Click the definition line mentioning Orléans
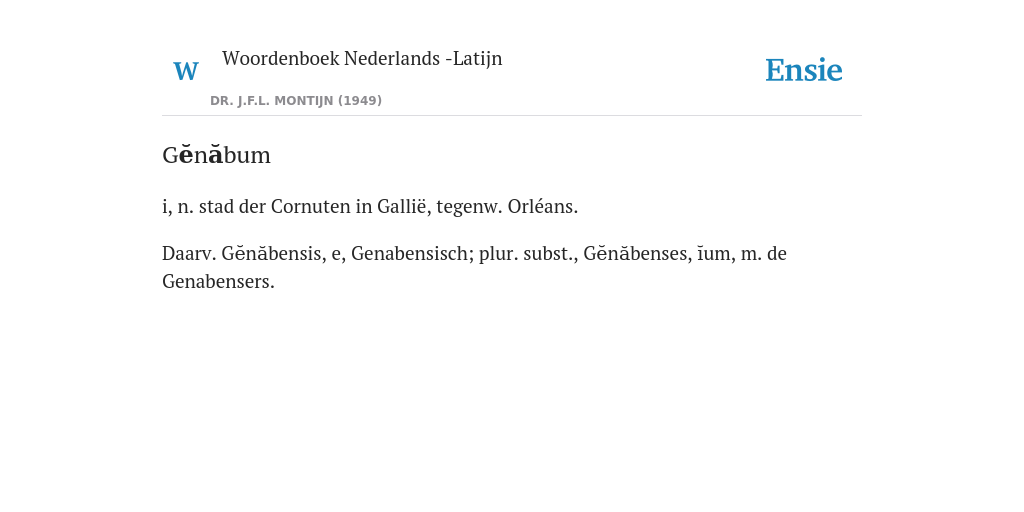1024x512 pixels. (x=370, y=207)
